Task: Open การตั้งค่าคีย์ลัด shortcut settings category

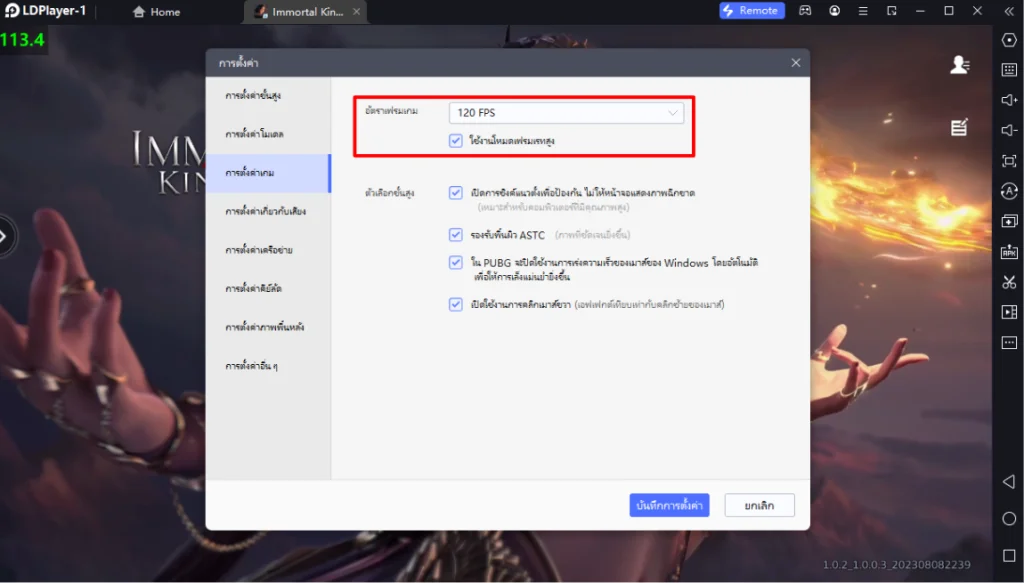Action: (268, 289)
